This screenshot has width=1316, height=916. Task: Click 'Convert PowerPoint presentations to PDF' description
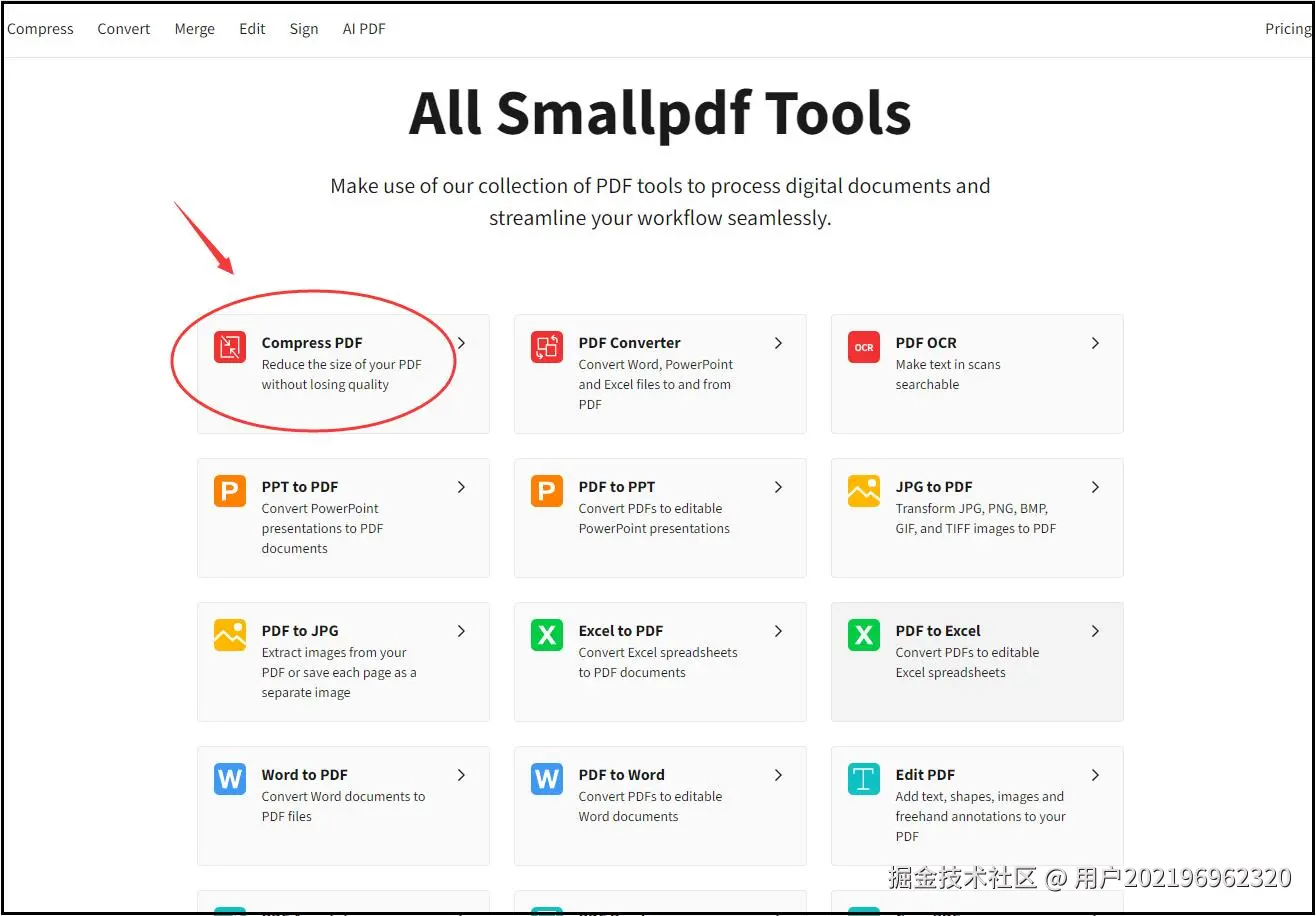[322, 529]
